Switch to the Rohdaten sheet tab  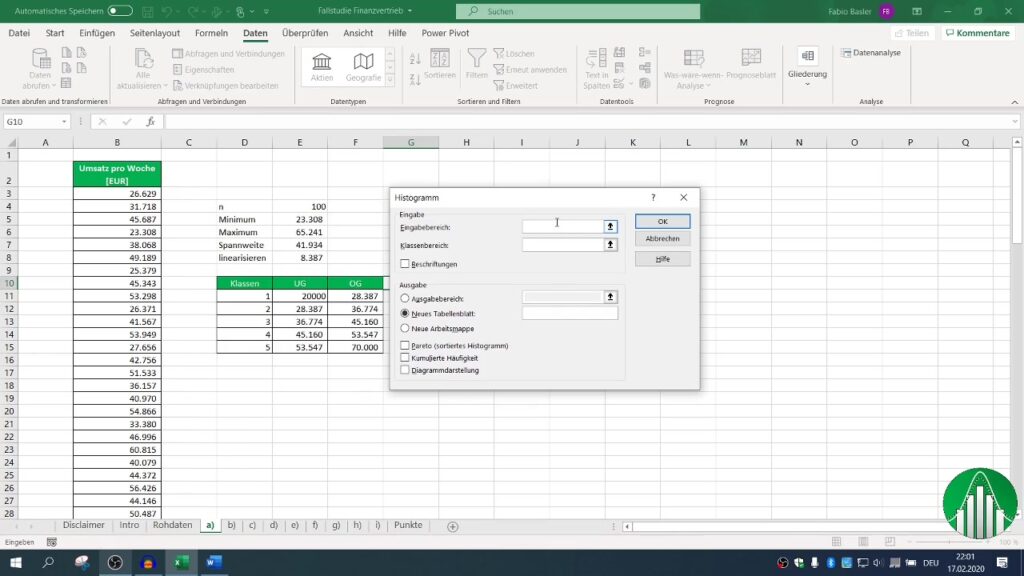[x=172, y=525]
